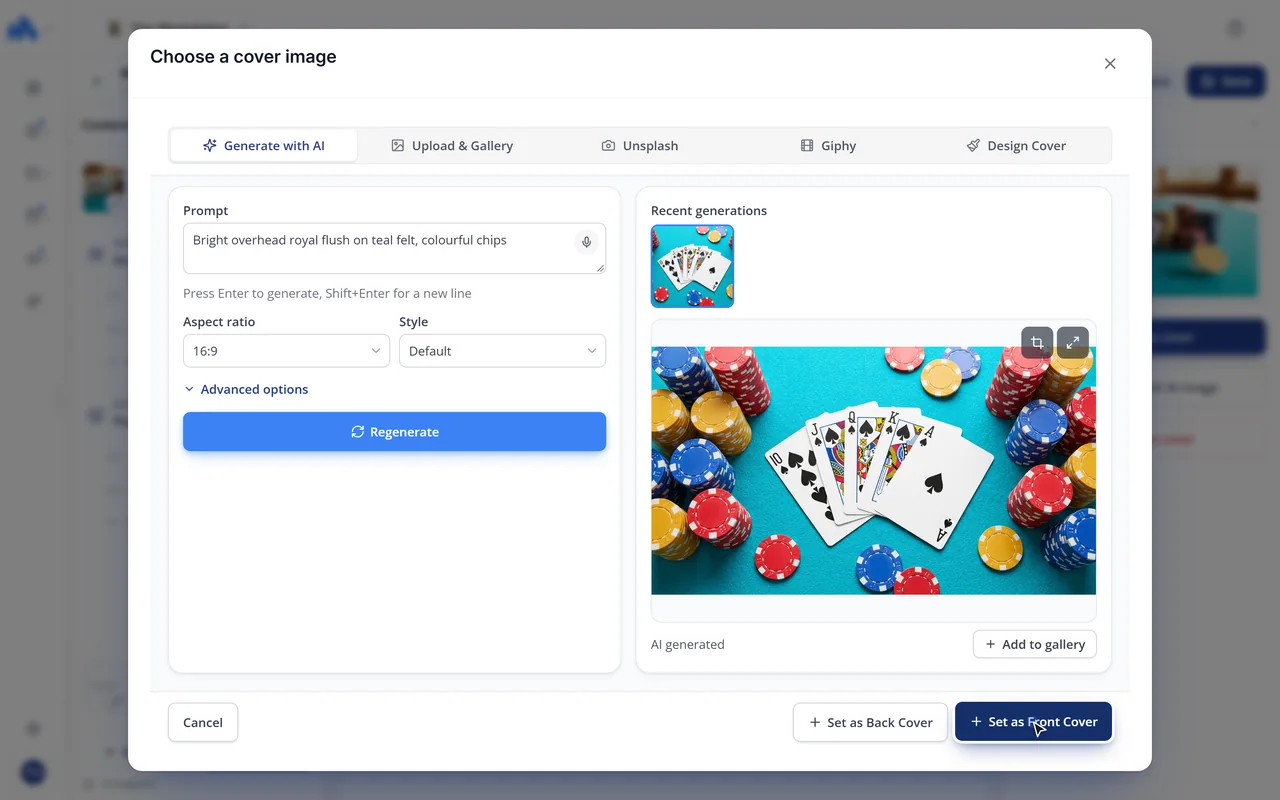Switch to the Design Cover tab

(1016, 145)
